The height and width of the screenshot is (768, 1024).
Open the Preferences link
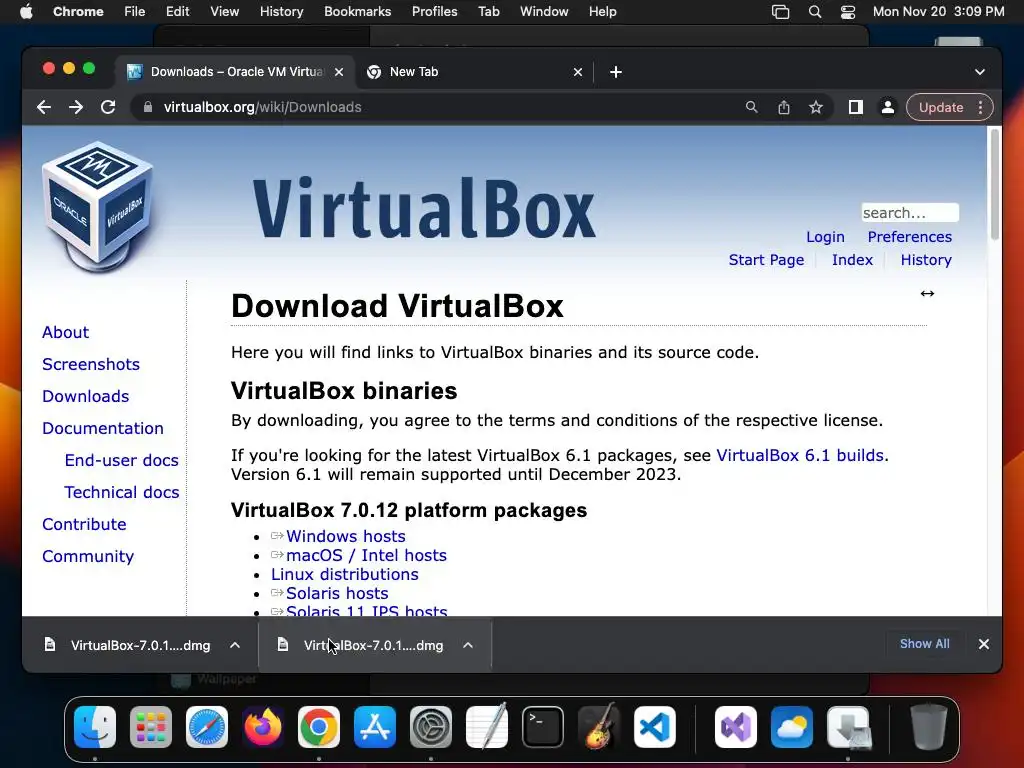[909, 237]
